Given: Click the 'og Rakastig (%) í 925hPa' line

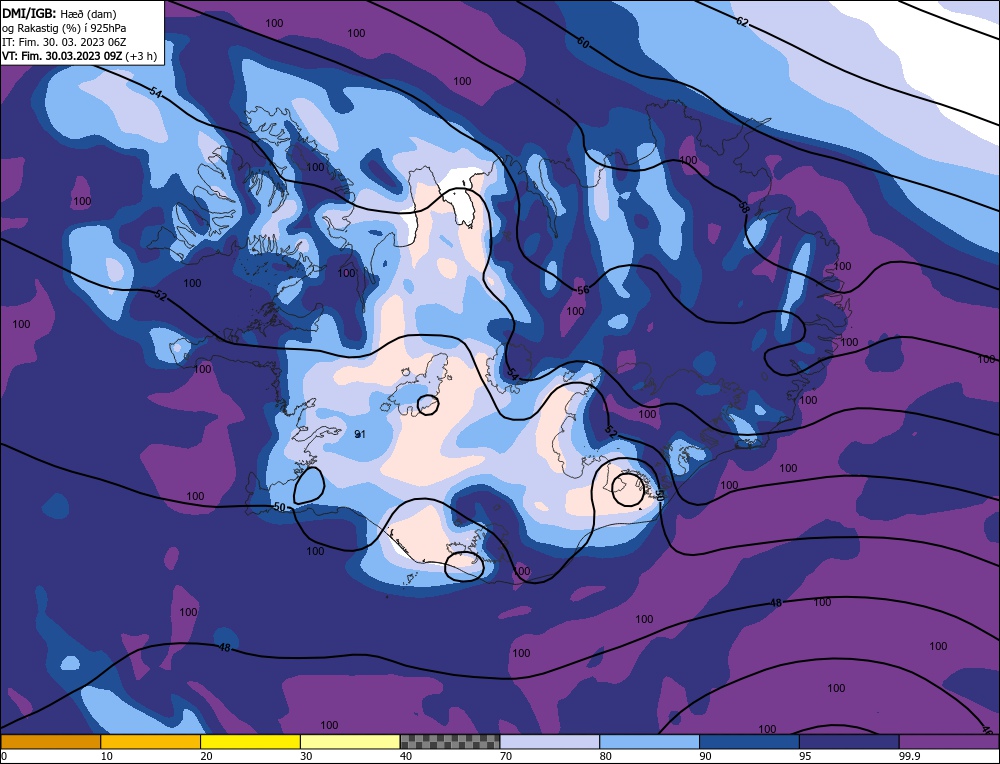Looking at the screenshot, I should [64, 28].
